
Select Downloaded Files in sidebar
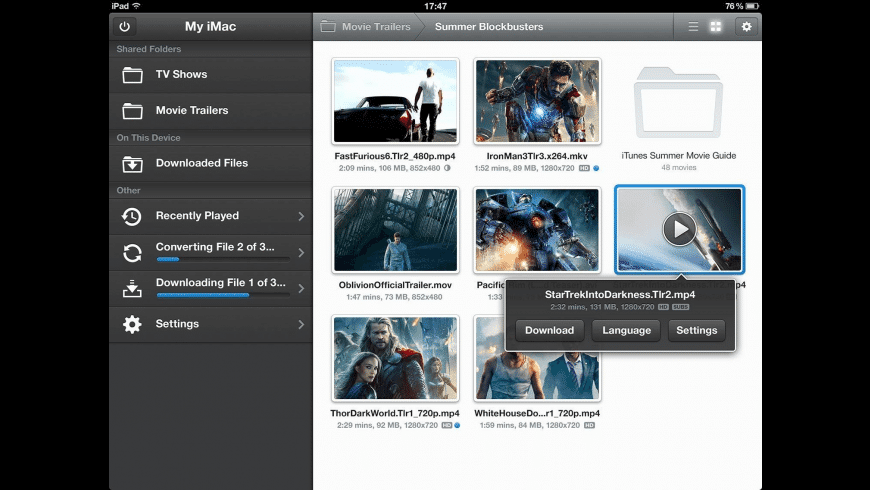[211, 164]
